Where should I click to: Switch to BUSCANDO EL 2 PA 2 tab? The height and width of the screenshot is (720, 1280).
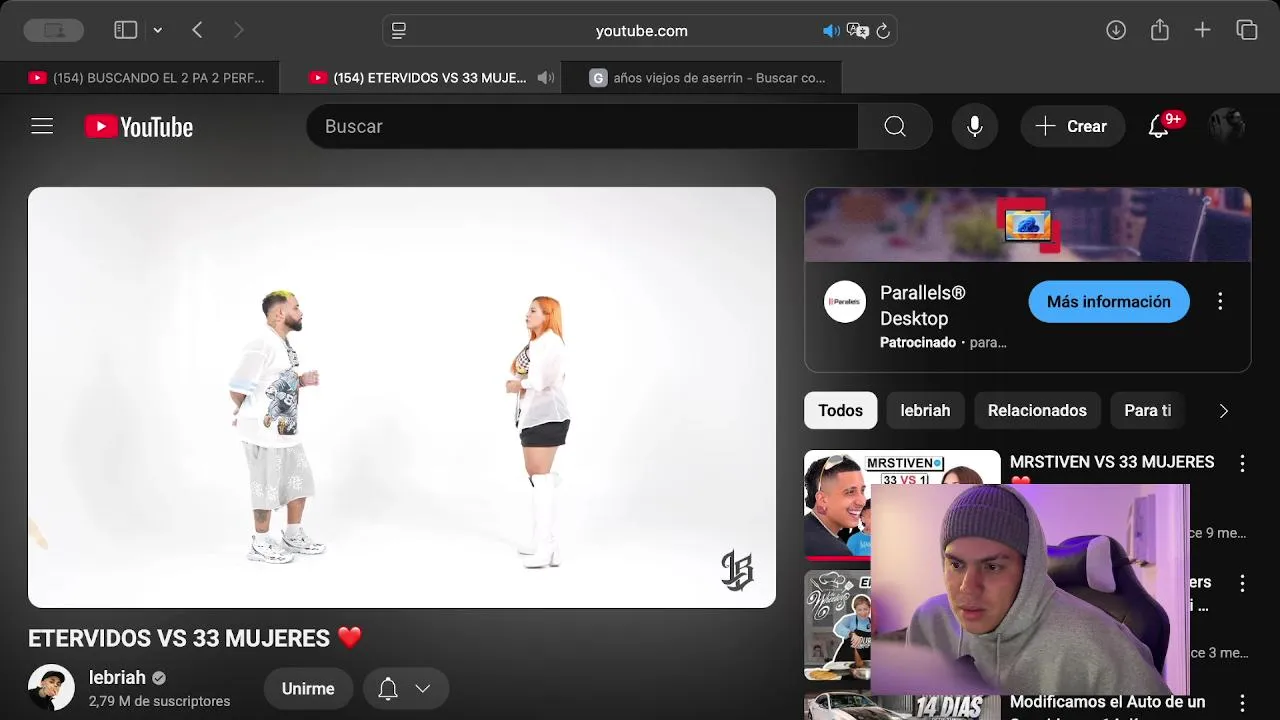tap(140, 77)
